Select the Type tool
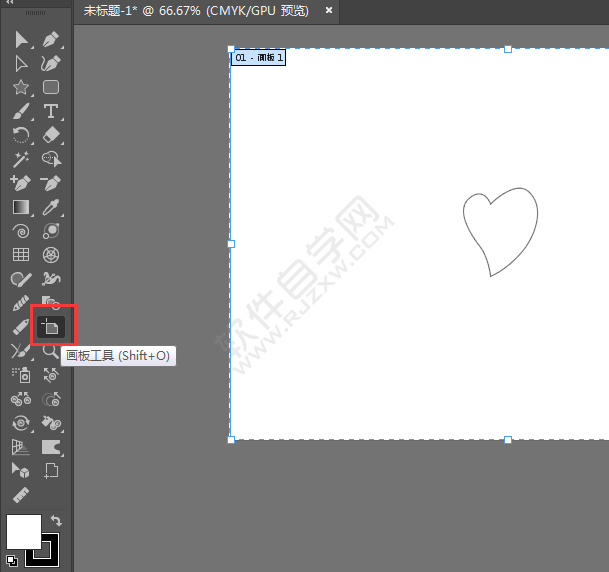The image size is (609, 572). click(x=51, y=111)
